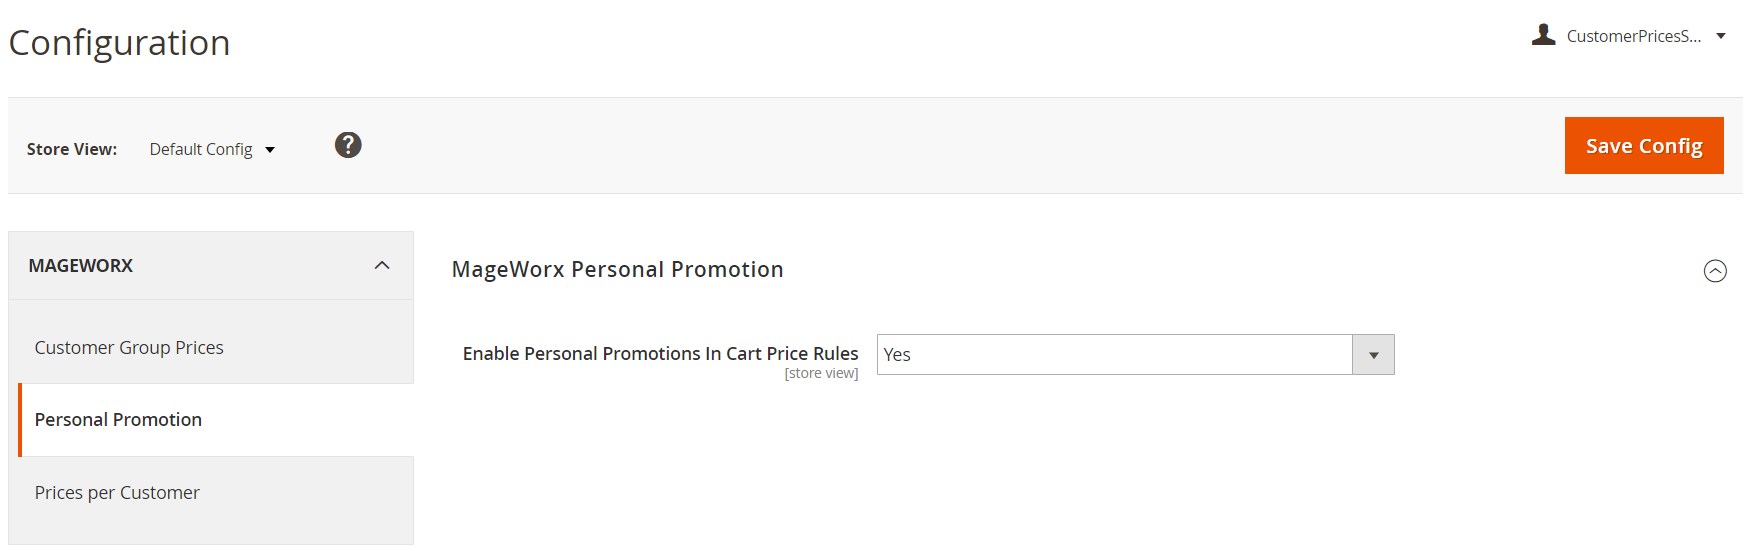Click the MAGEWORX sidebar group title
This screenshot has height=557, width=1751.
point(81,265)
